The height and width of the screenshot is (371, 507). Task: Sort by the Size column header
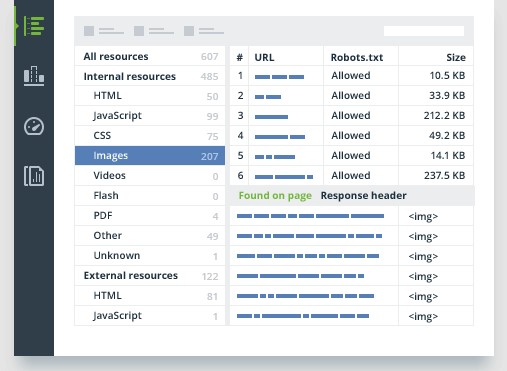(x=456, y=57)
